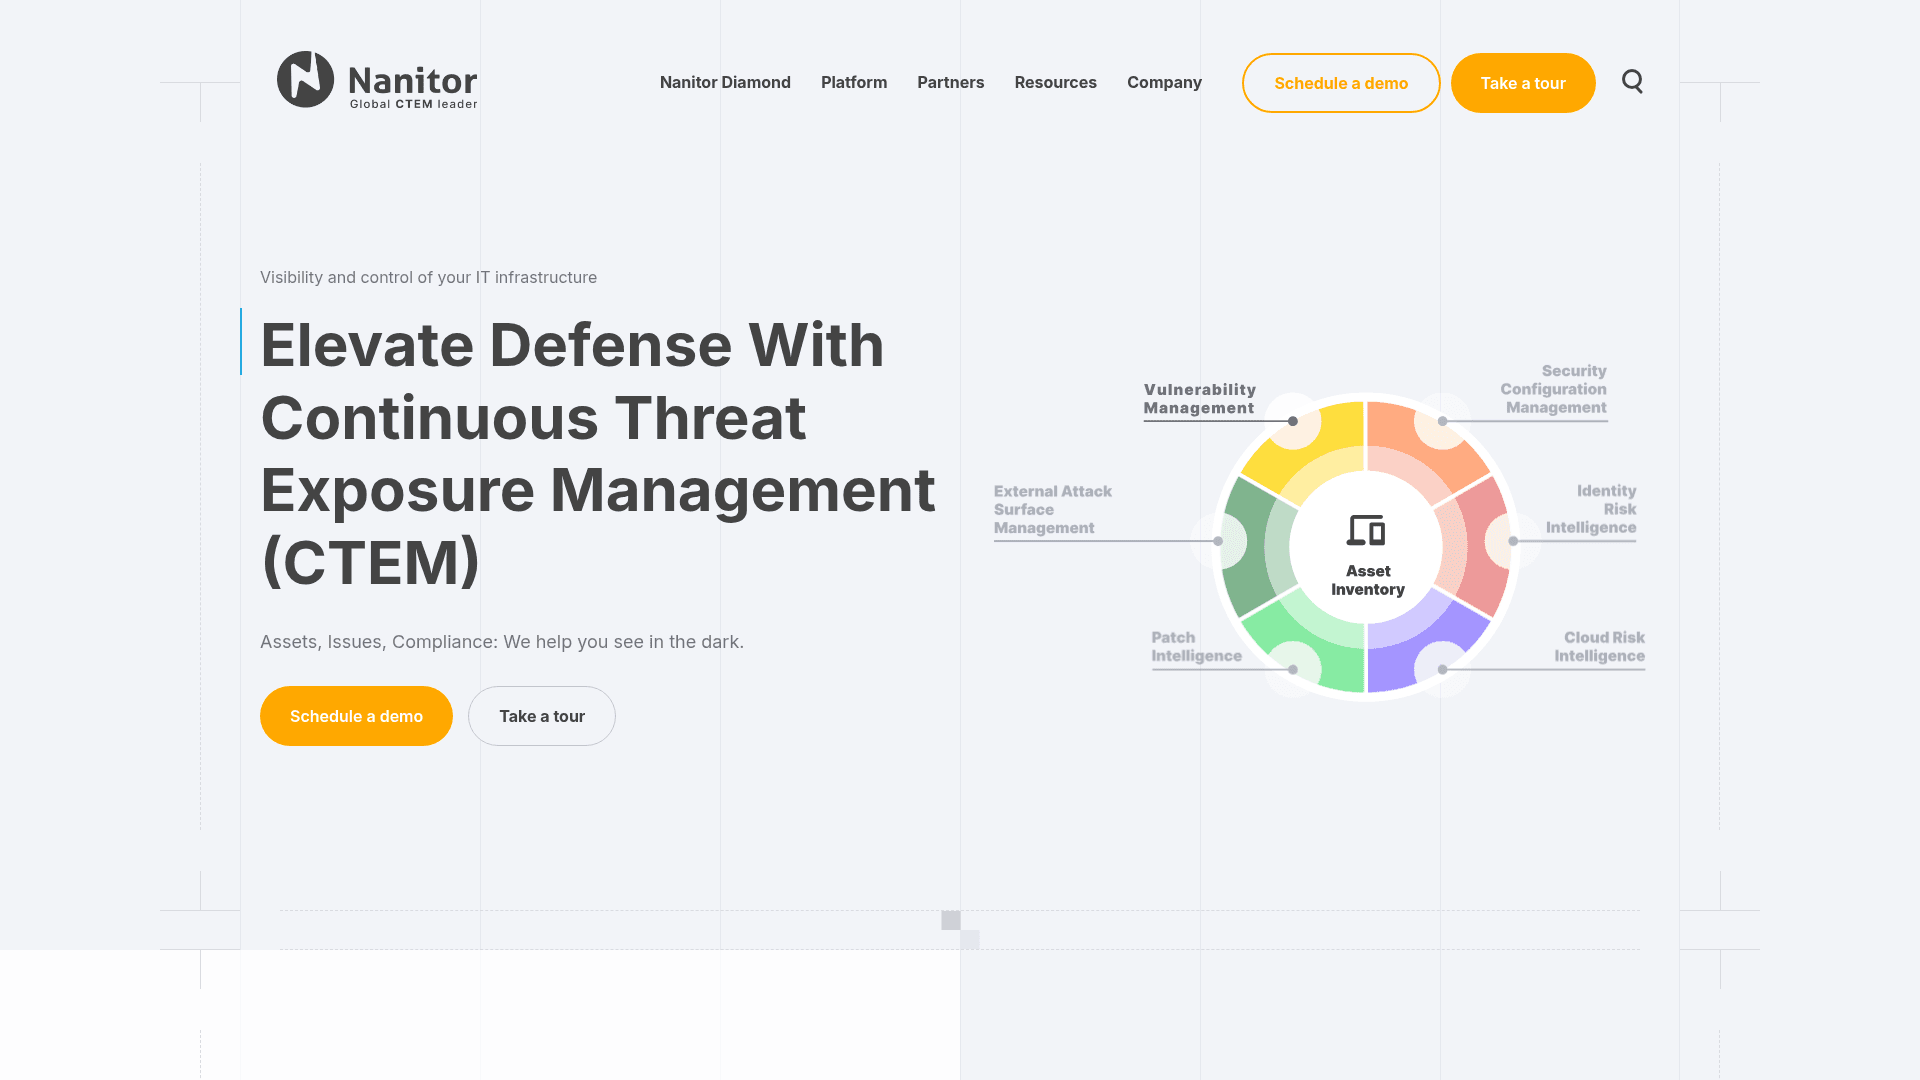The image size is (1920, 1080).
Task: Click header Take a tour button
Action: click(1523, 83)
